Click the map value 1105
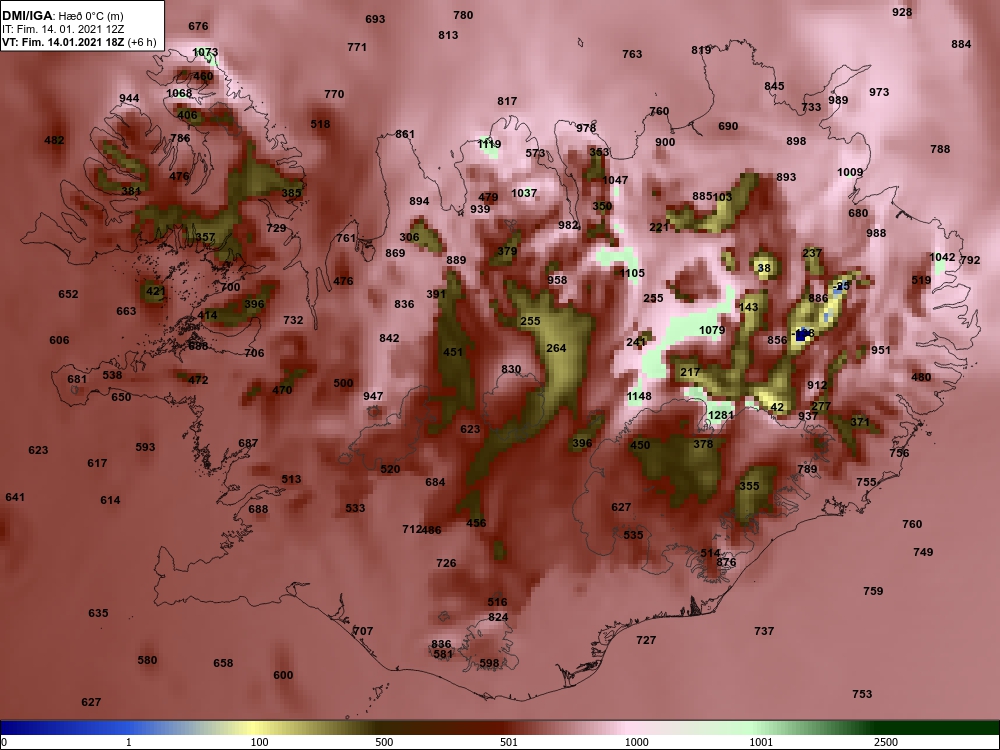Viewport: 1000px width, 750px height. tap(632, 273)
